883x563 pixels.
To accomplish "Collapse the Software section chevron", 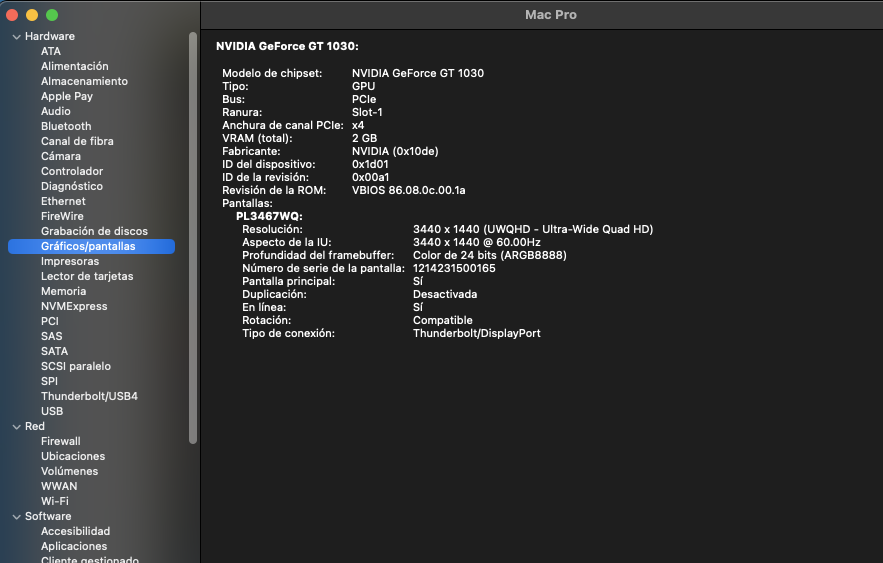I will [x=16, y=517].
